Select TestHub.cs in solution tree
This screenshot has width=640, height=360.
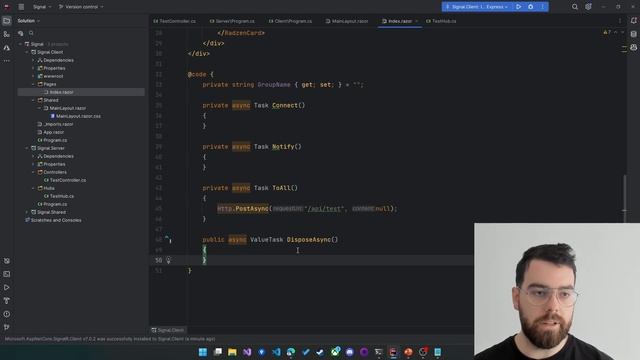pyautogui.click(x=59, y=196)
